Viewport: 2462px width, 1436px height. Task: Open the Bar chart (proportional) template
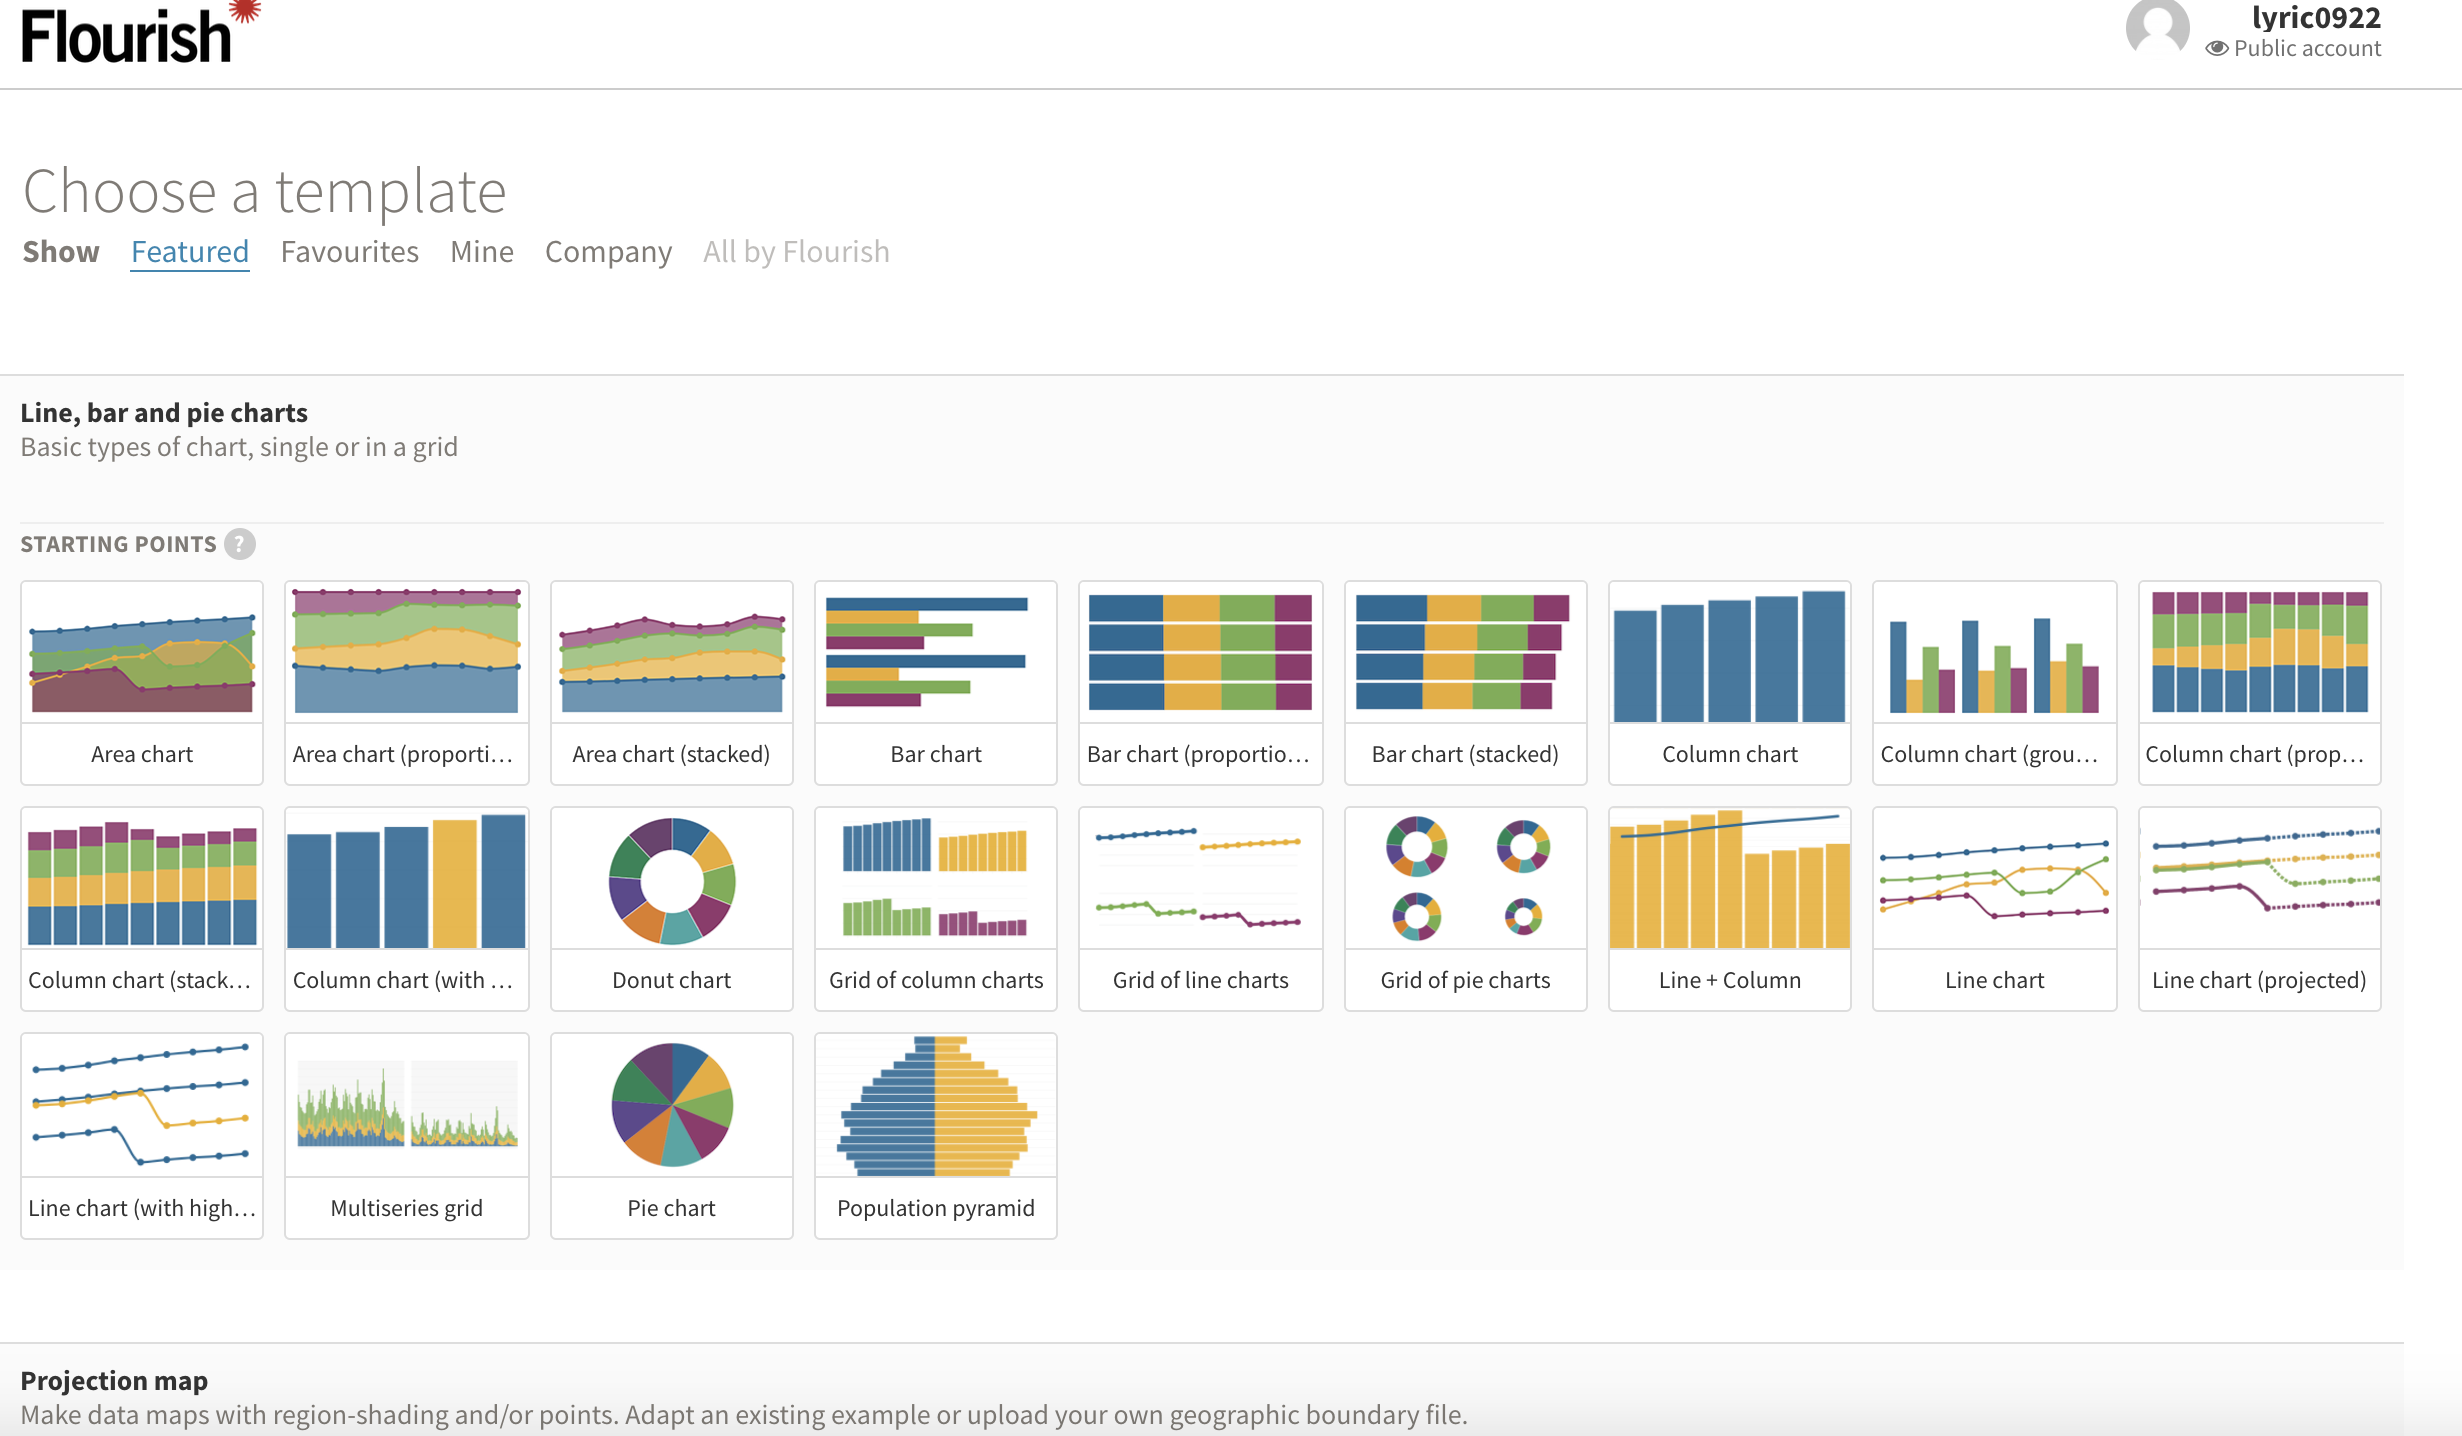tap(1201, 683)
